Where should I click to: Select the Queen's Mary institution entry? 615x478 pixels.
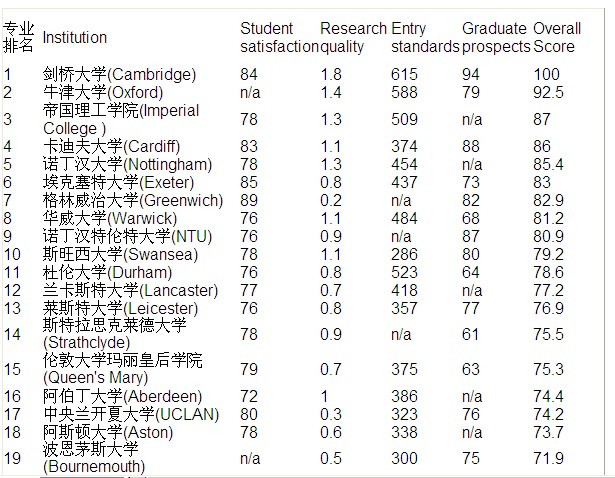122,369
